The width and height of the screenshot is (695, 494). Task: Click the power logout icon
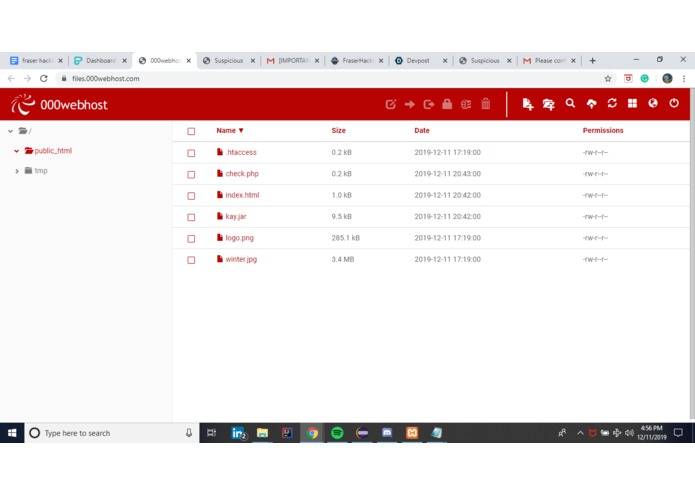point(674,103)
